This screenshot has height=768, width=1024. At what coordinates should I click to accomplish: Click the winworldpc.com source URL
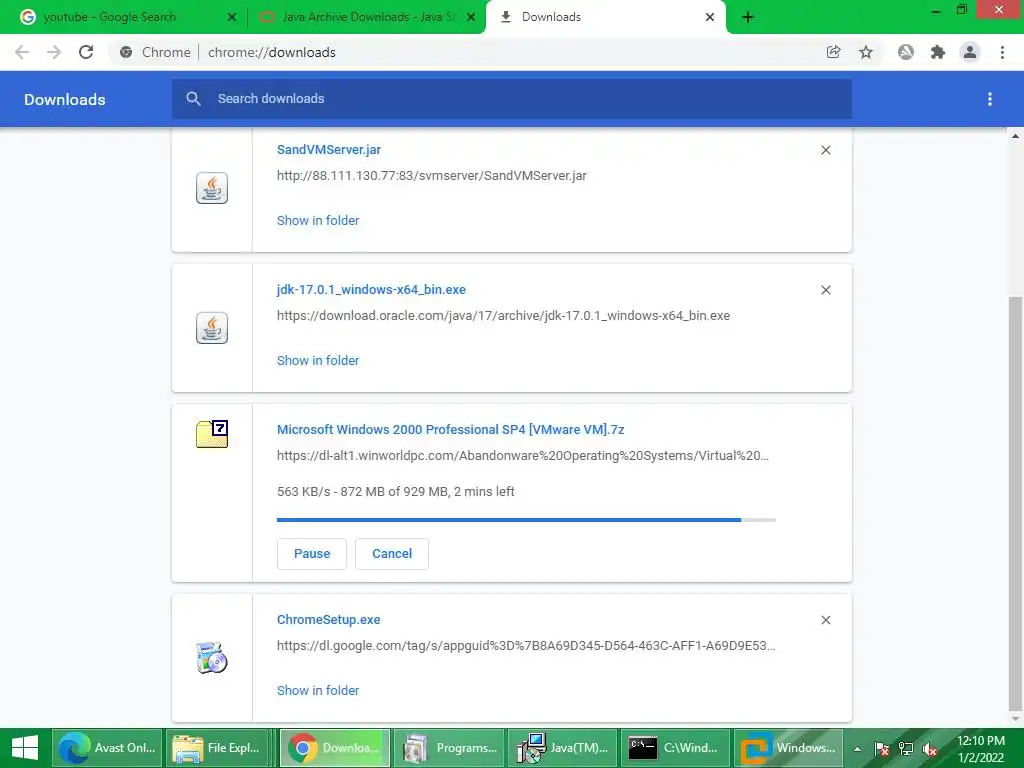(522, 455)
